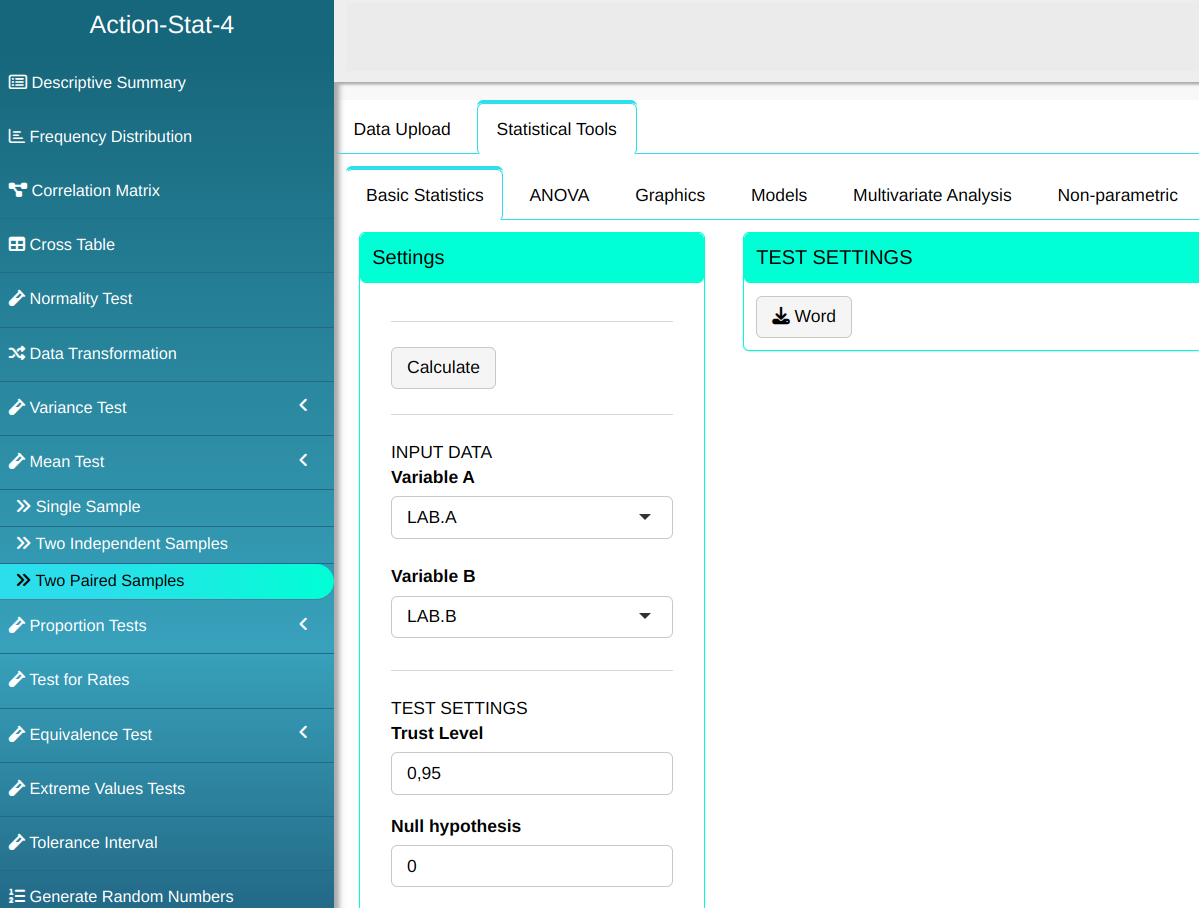Click the Frequency Distribution chart icon
This screenshot has height=908, width=1199.
(x=17, y=137)
